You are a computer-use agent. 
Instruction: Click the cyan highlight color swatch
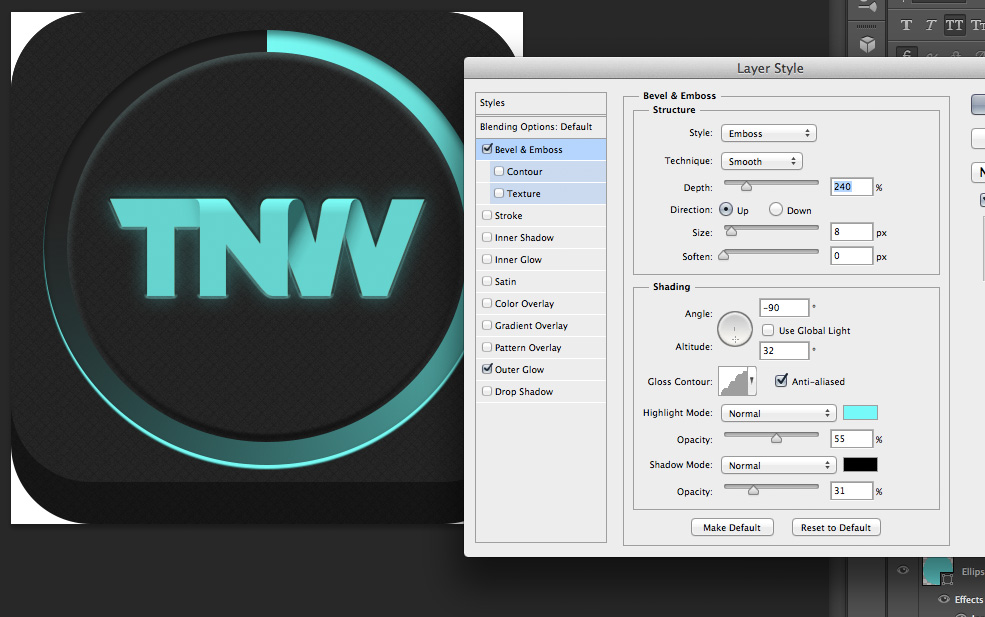[x=860, y=413]
